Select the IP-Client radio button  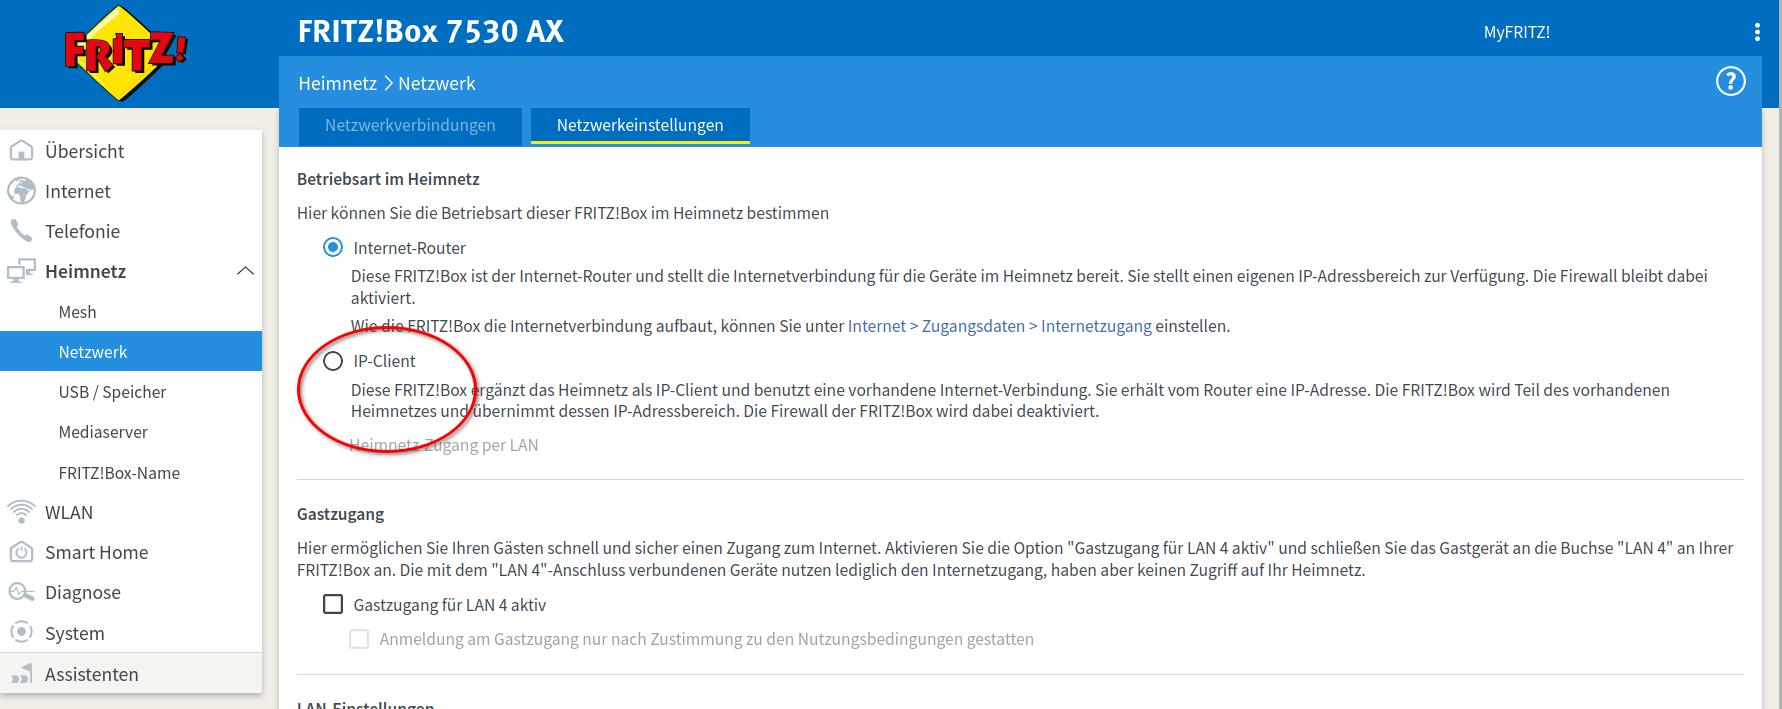333,360
